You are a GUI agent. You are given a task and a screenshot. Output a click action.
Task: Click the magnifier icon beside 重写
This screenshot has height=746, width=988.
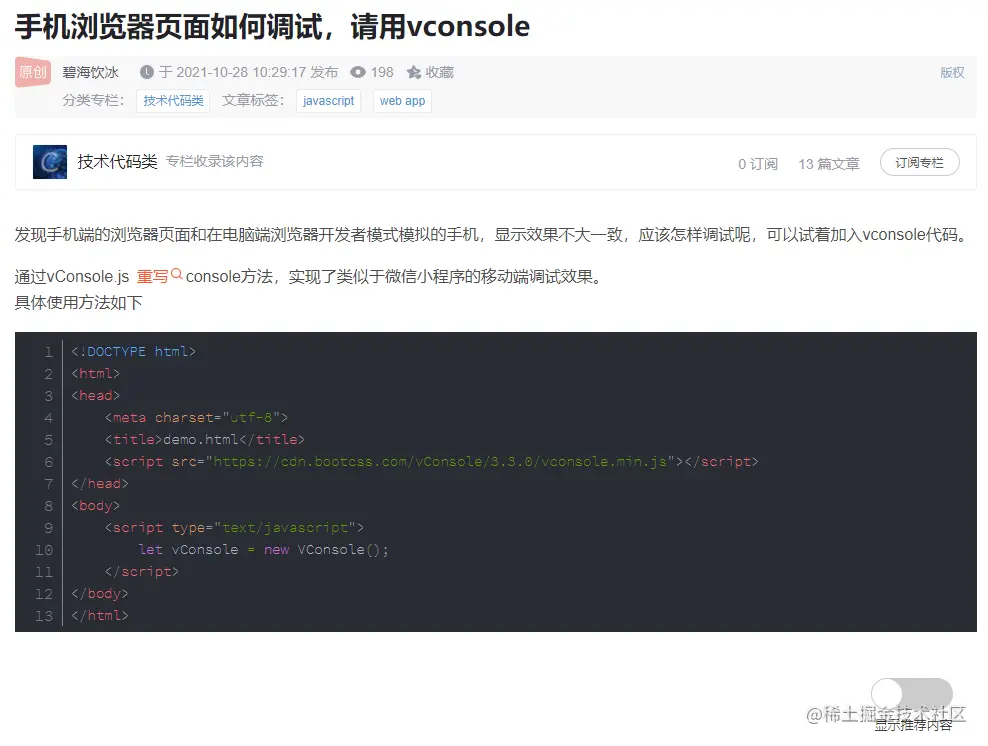(176, 274)
